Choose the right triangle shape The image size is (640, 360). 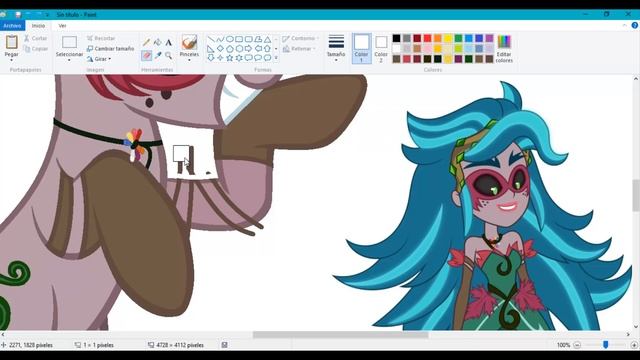pos(211,49)
